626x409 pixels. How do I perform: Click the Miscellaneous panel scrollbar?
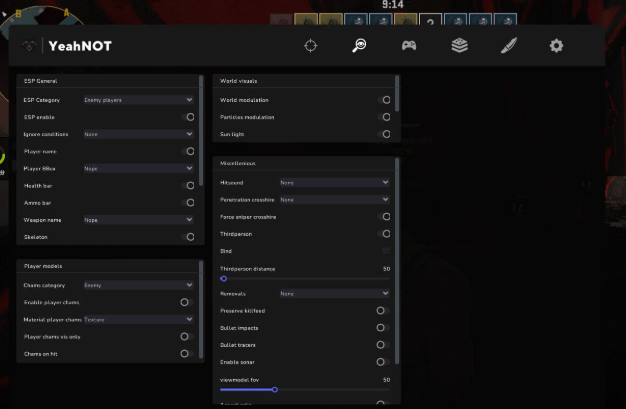pyautogui.click(x=398, y=260)
